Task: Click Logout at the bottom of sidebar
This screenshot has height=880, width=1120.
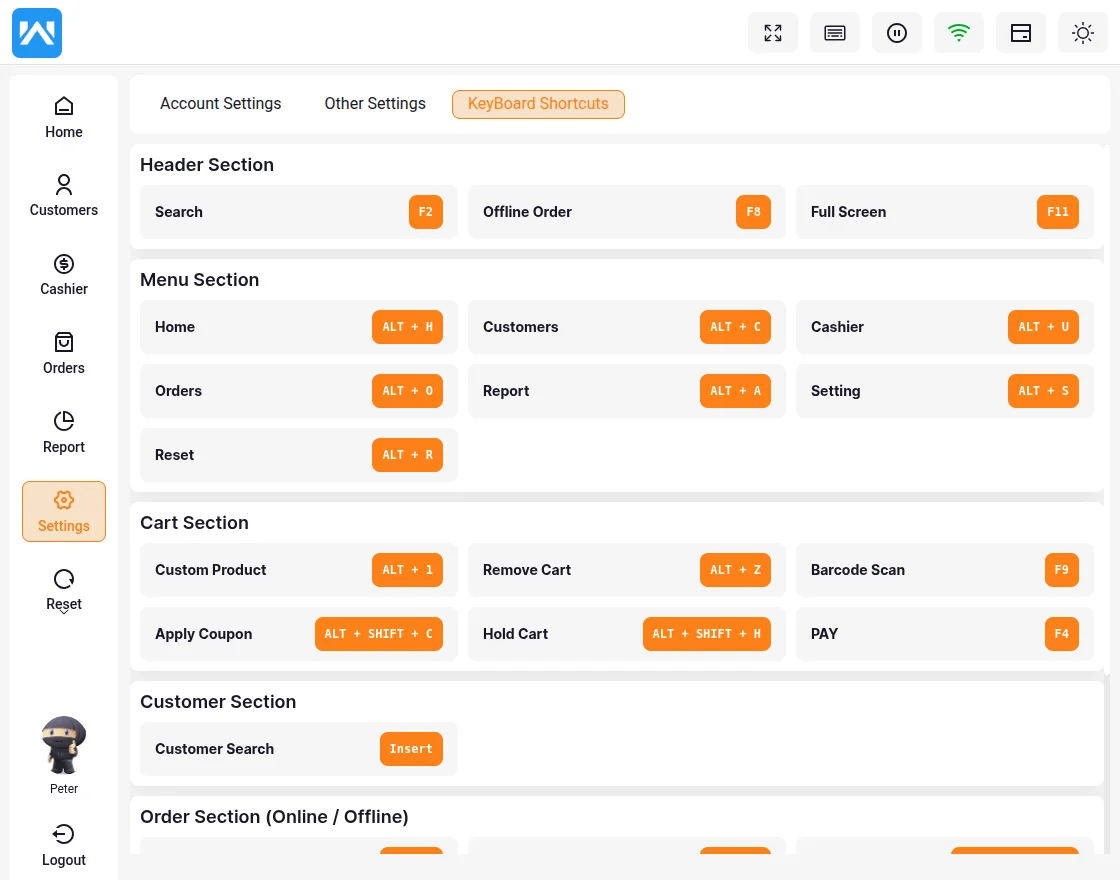Action: [x=64, y=845]
